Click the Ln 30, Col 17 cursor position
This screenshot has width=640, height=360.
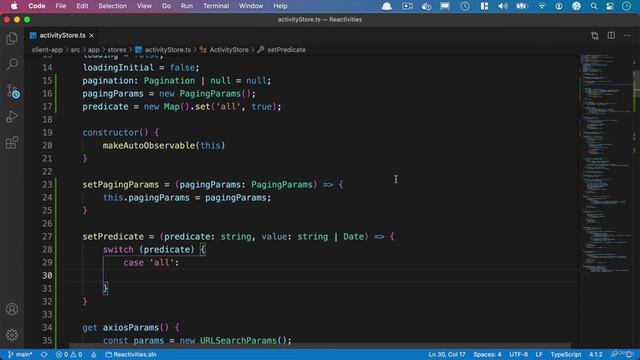click(447, 354)
